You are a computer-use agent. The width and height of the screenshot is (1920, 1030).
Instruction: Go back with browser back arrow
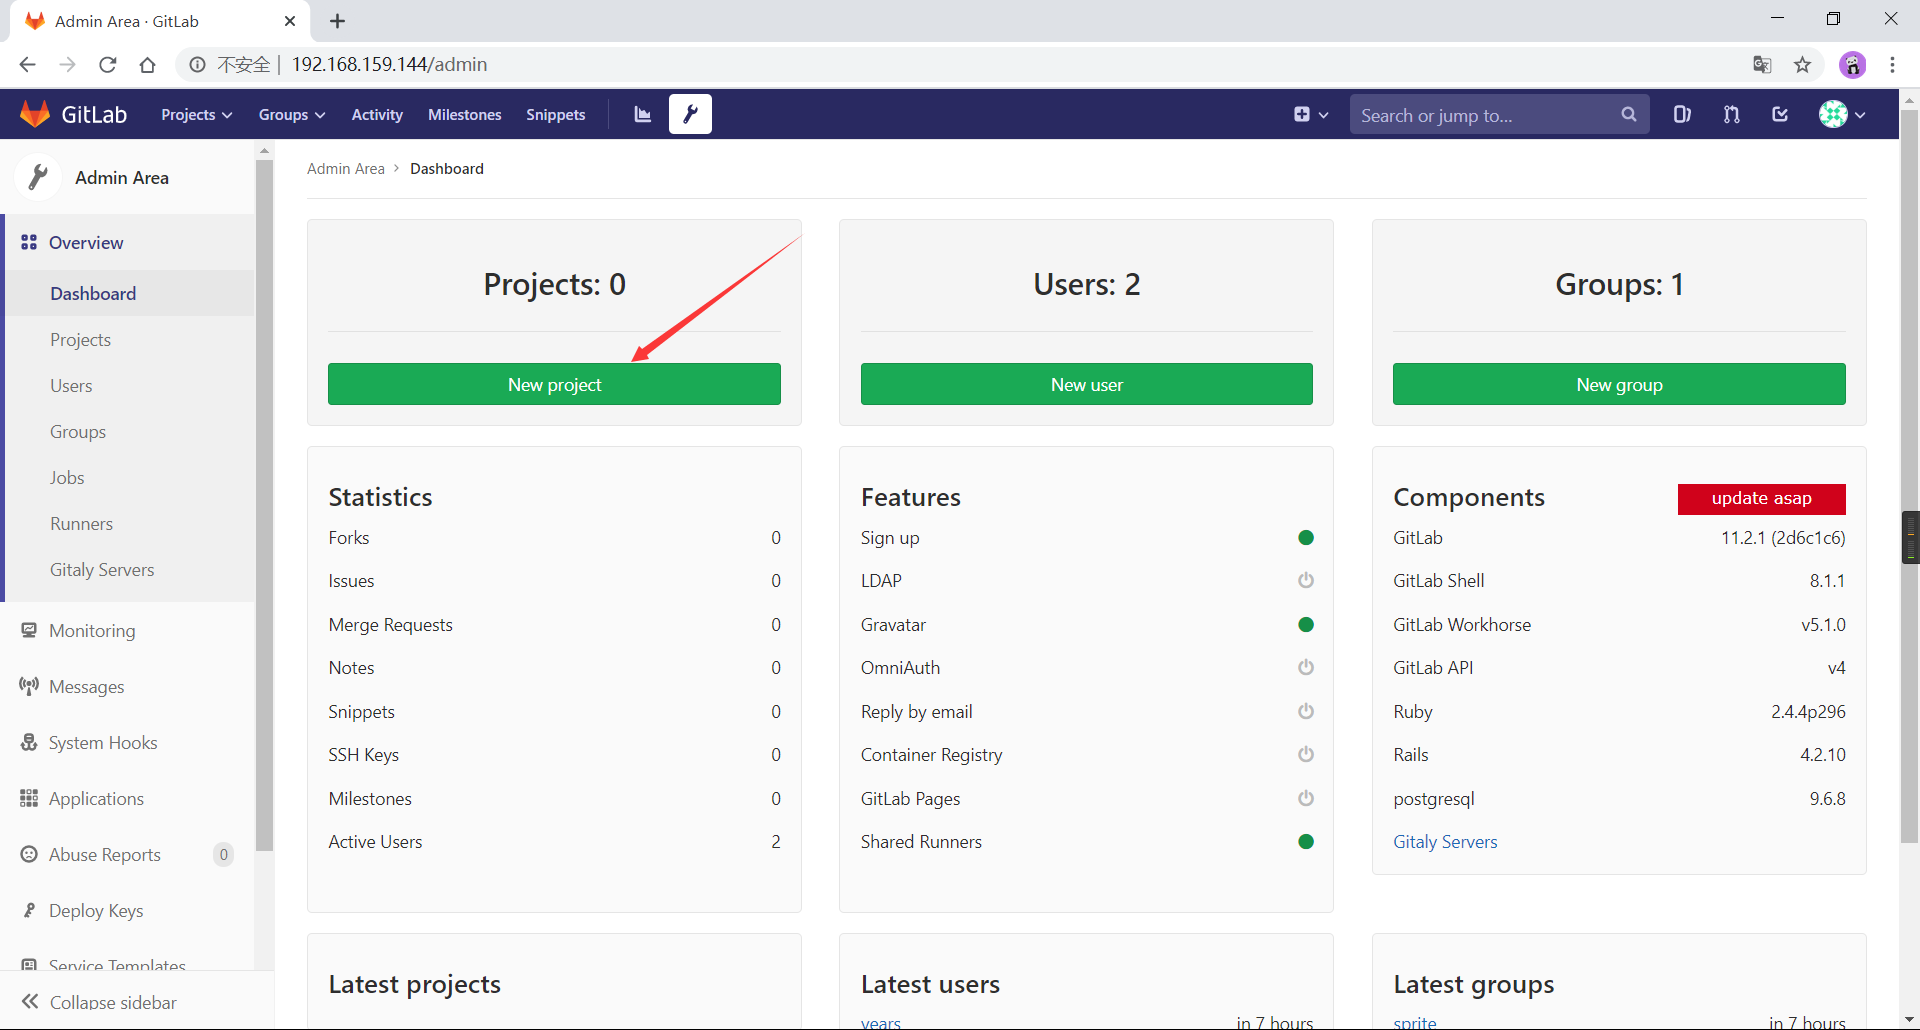coord(27,65)
